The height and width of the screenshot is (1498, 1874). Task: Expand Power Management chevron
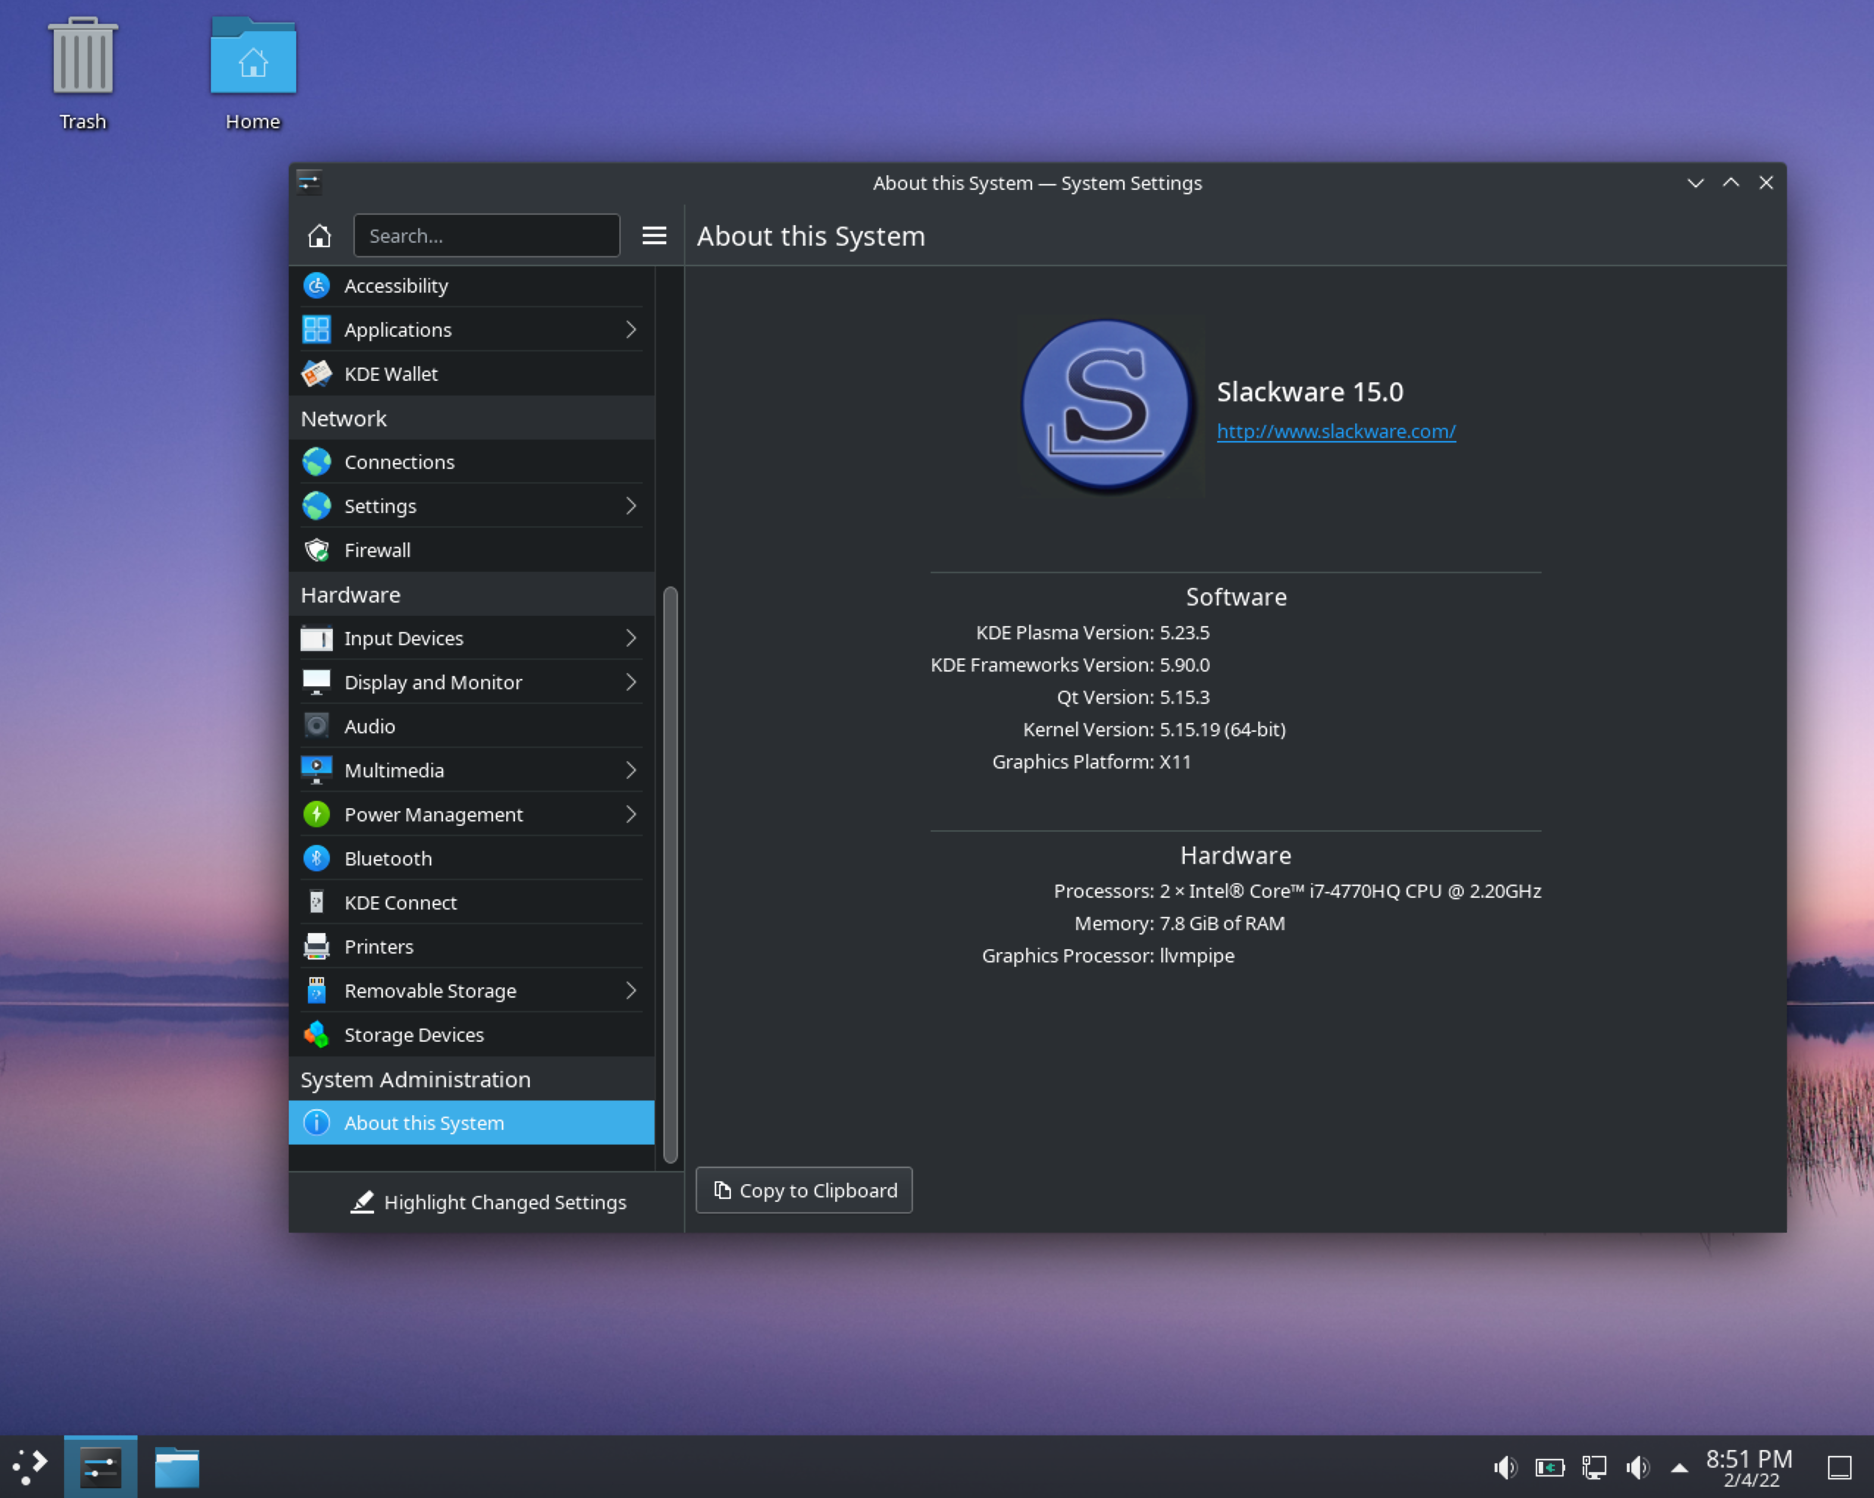pos(631,814)
